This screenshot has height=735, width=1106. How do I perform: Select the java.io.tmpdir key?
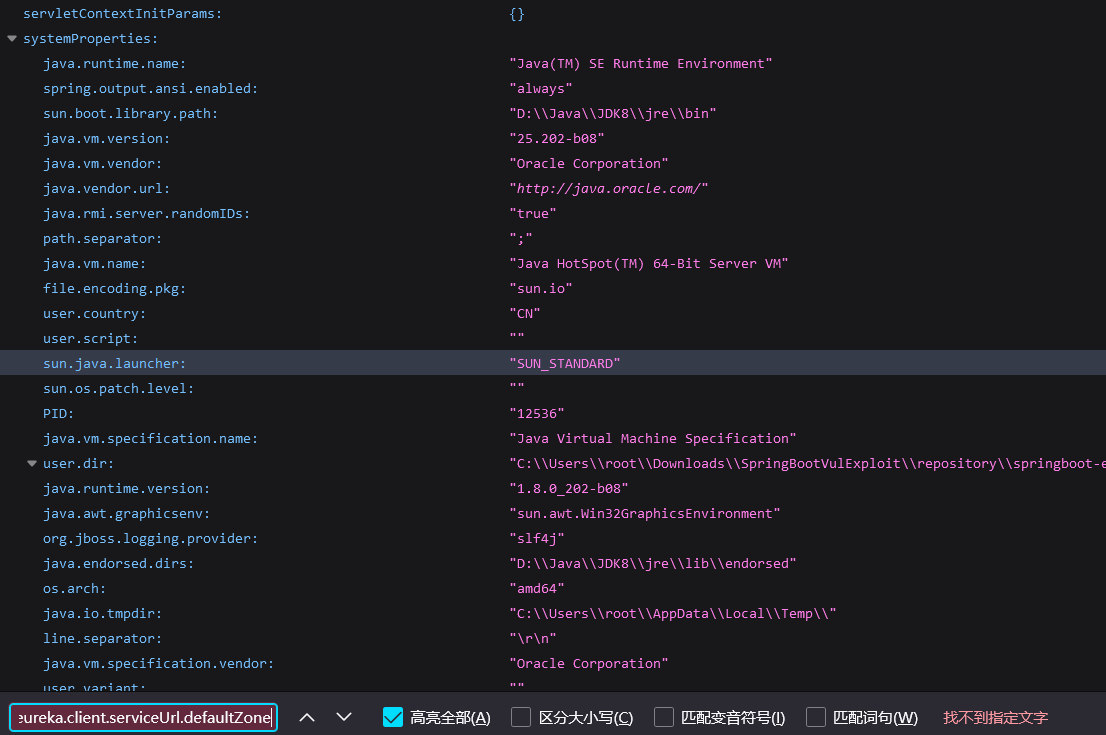click(102, 614)
